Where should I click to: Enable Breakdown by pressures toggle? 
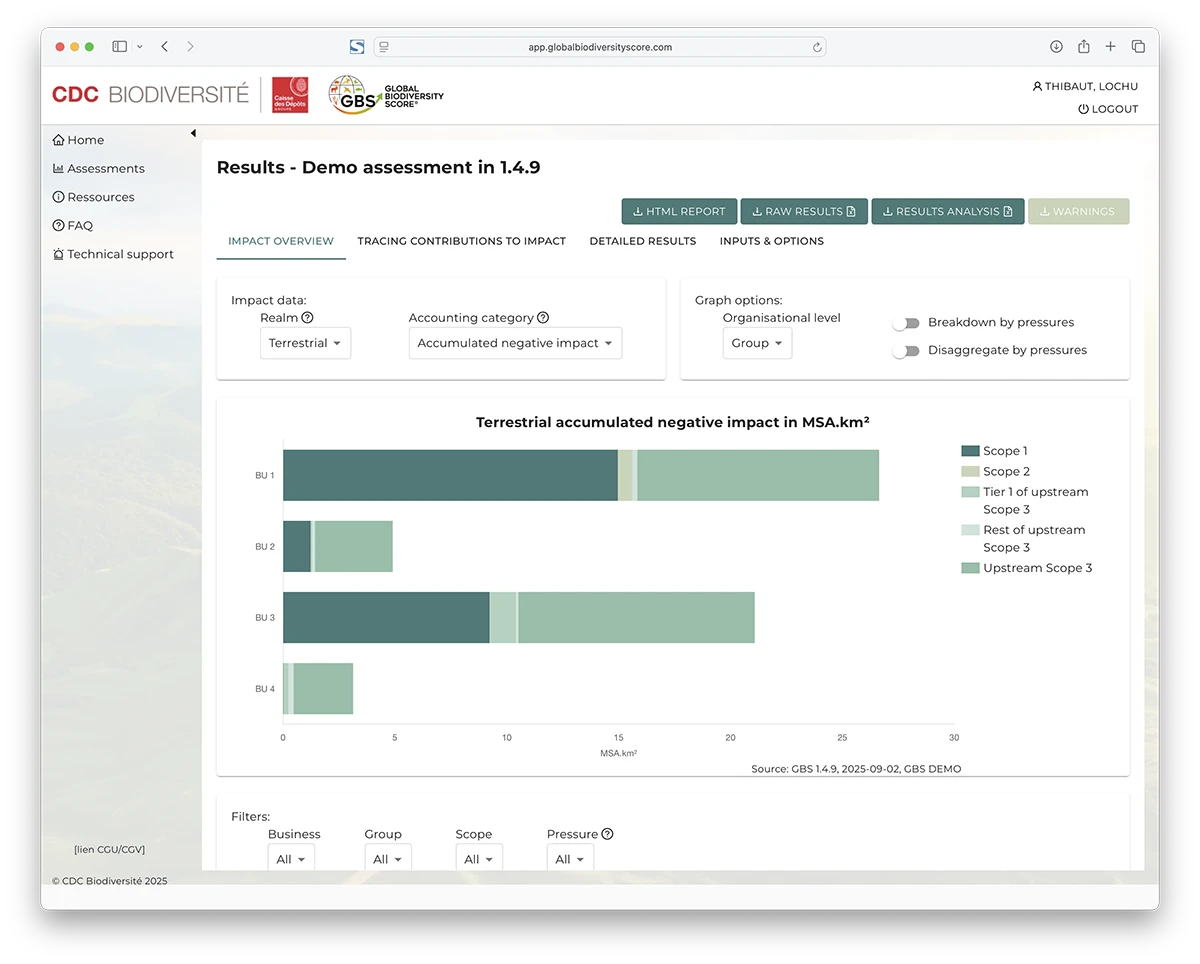(906, 323)
